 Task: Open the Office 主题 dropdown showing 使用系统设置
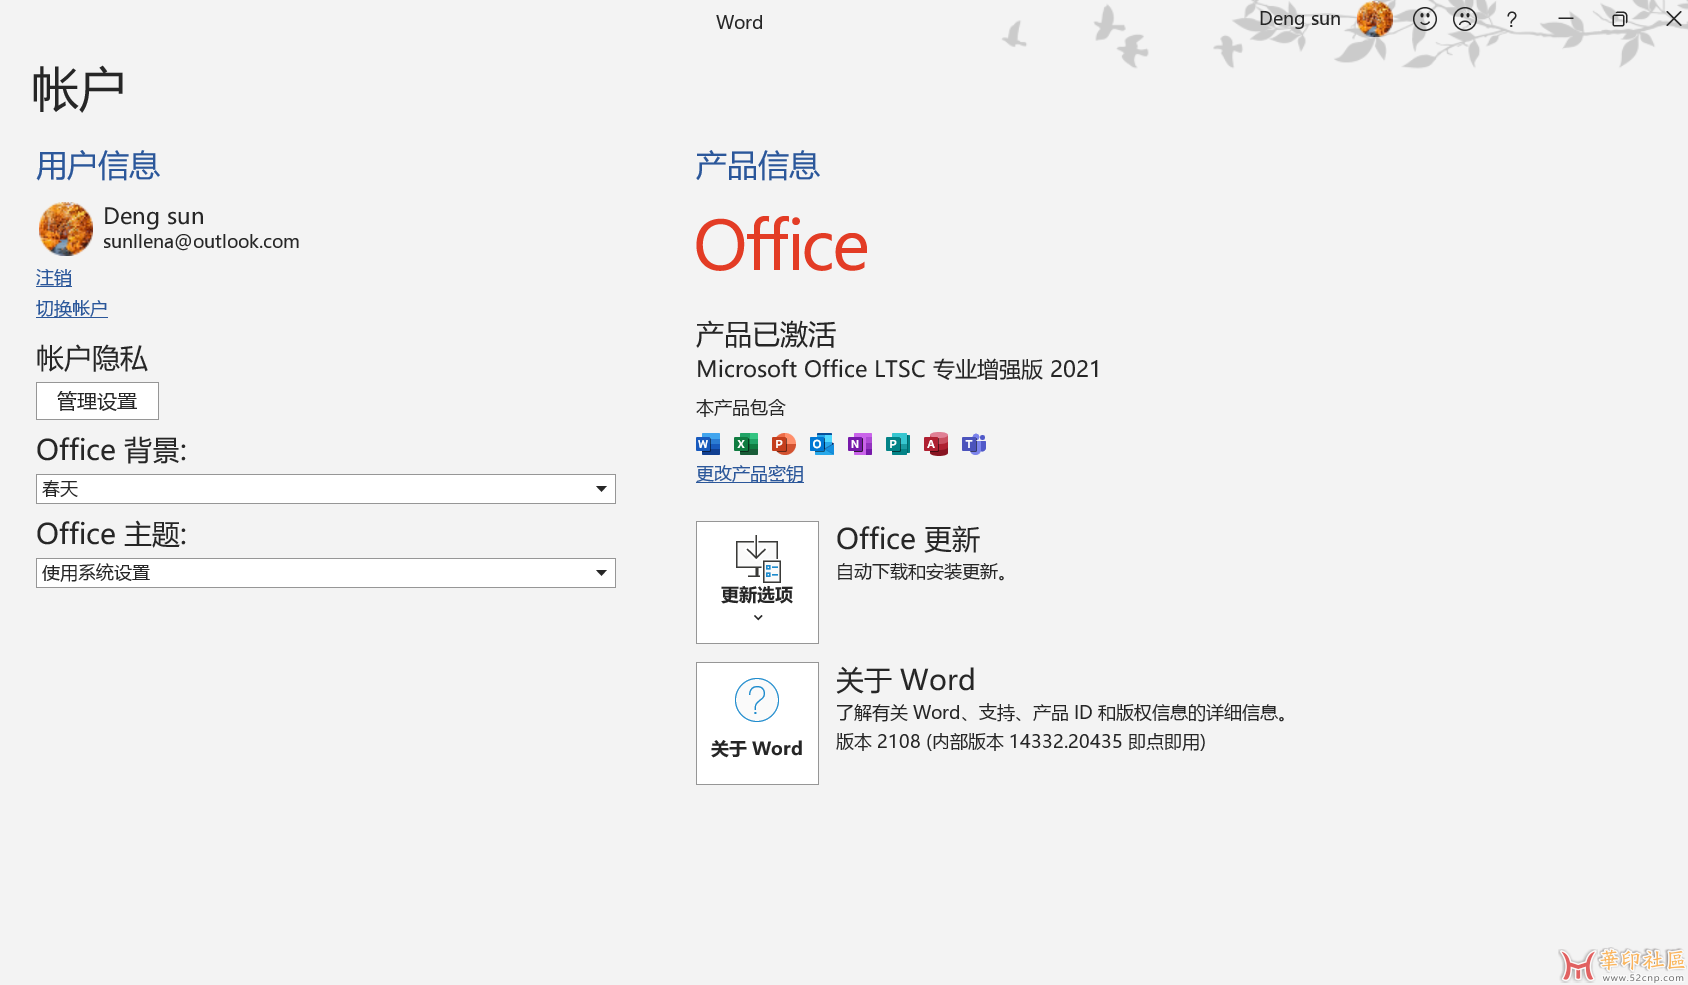pos(326,573)
